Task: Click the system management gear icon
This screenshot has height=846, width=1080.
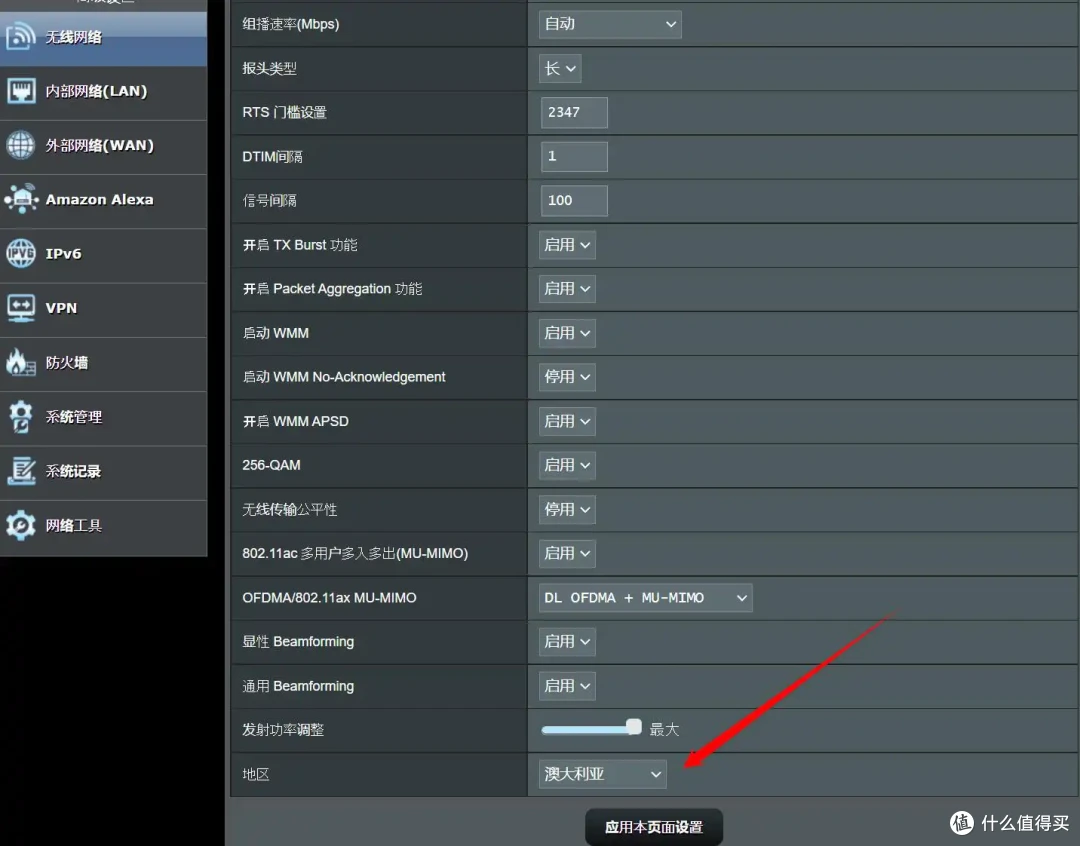Action: coord(21,416)
